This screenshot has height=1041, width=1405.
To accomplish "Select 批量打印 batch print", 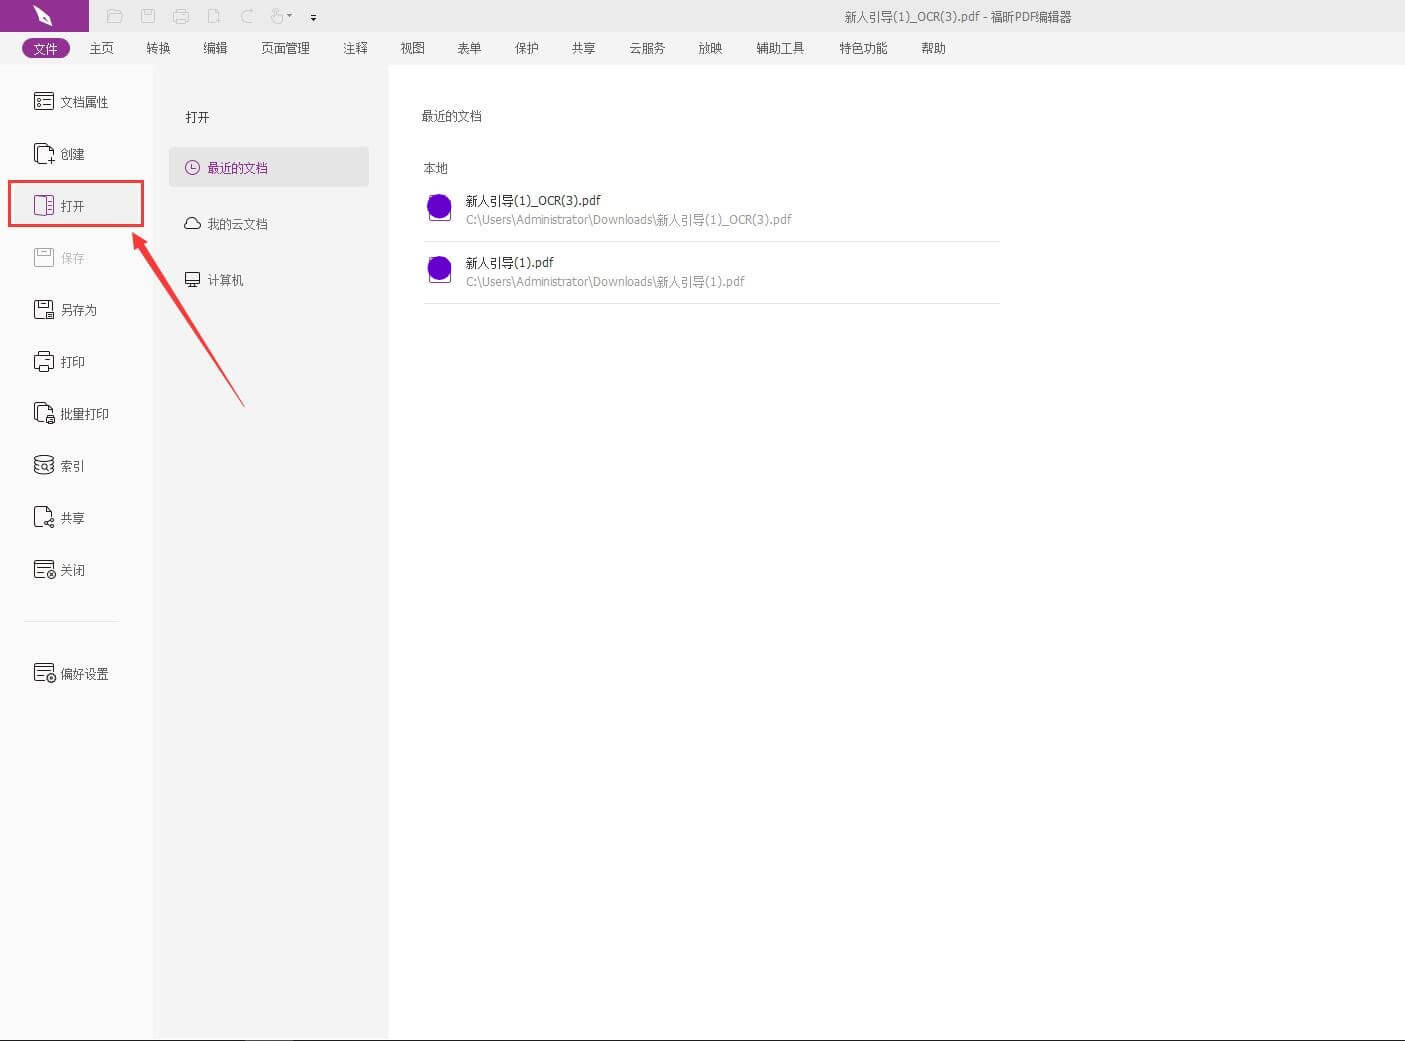I will coord(72,414).
